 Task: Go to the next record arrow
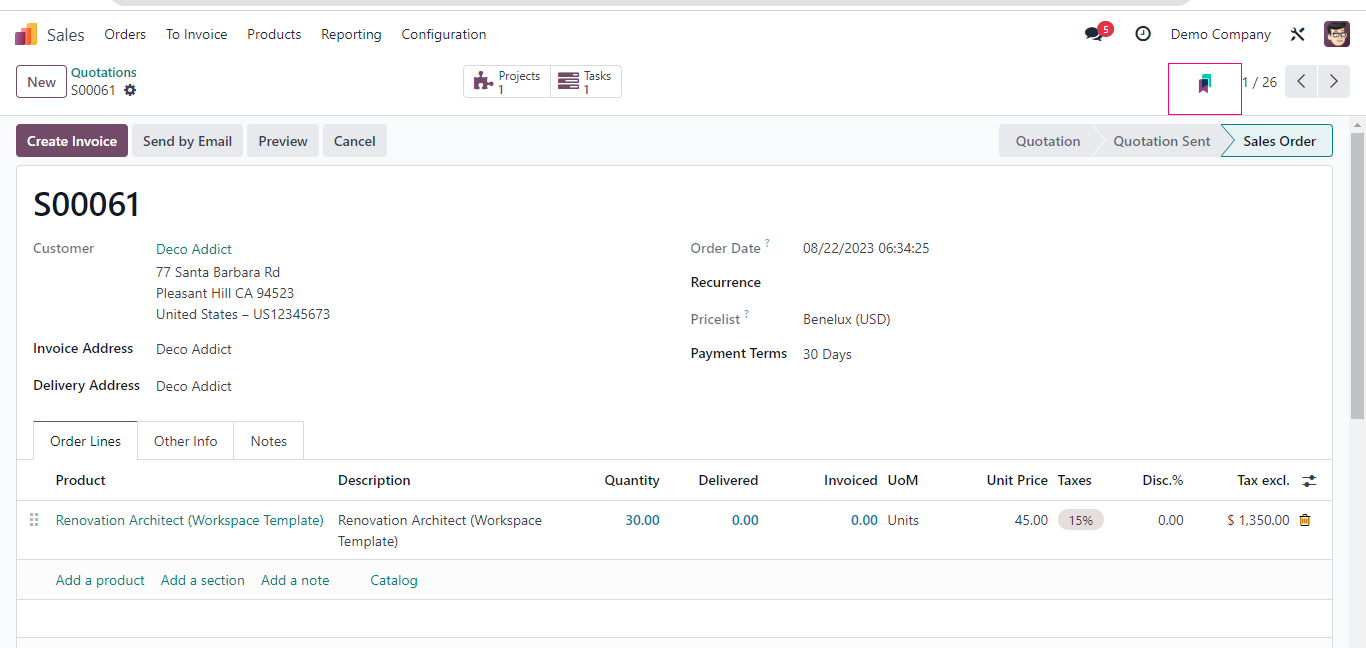pyautogui.click(x=1334, y=82)
